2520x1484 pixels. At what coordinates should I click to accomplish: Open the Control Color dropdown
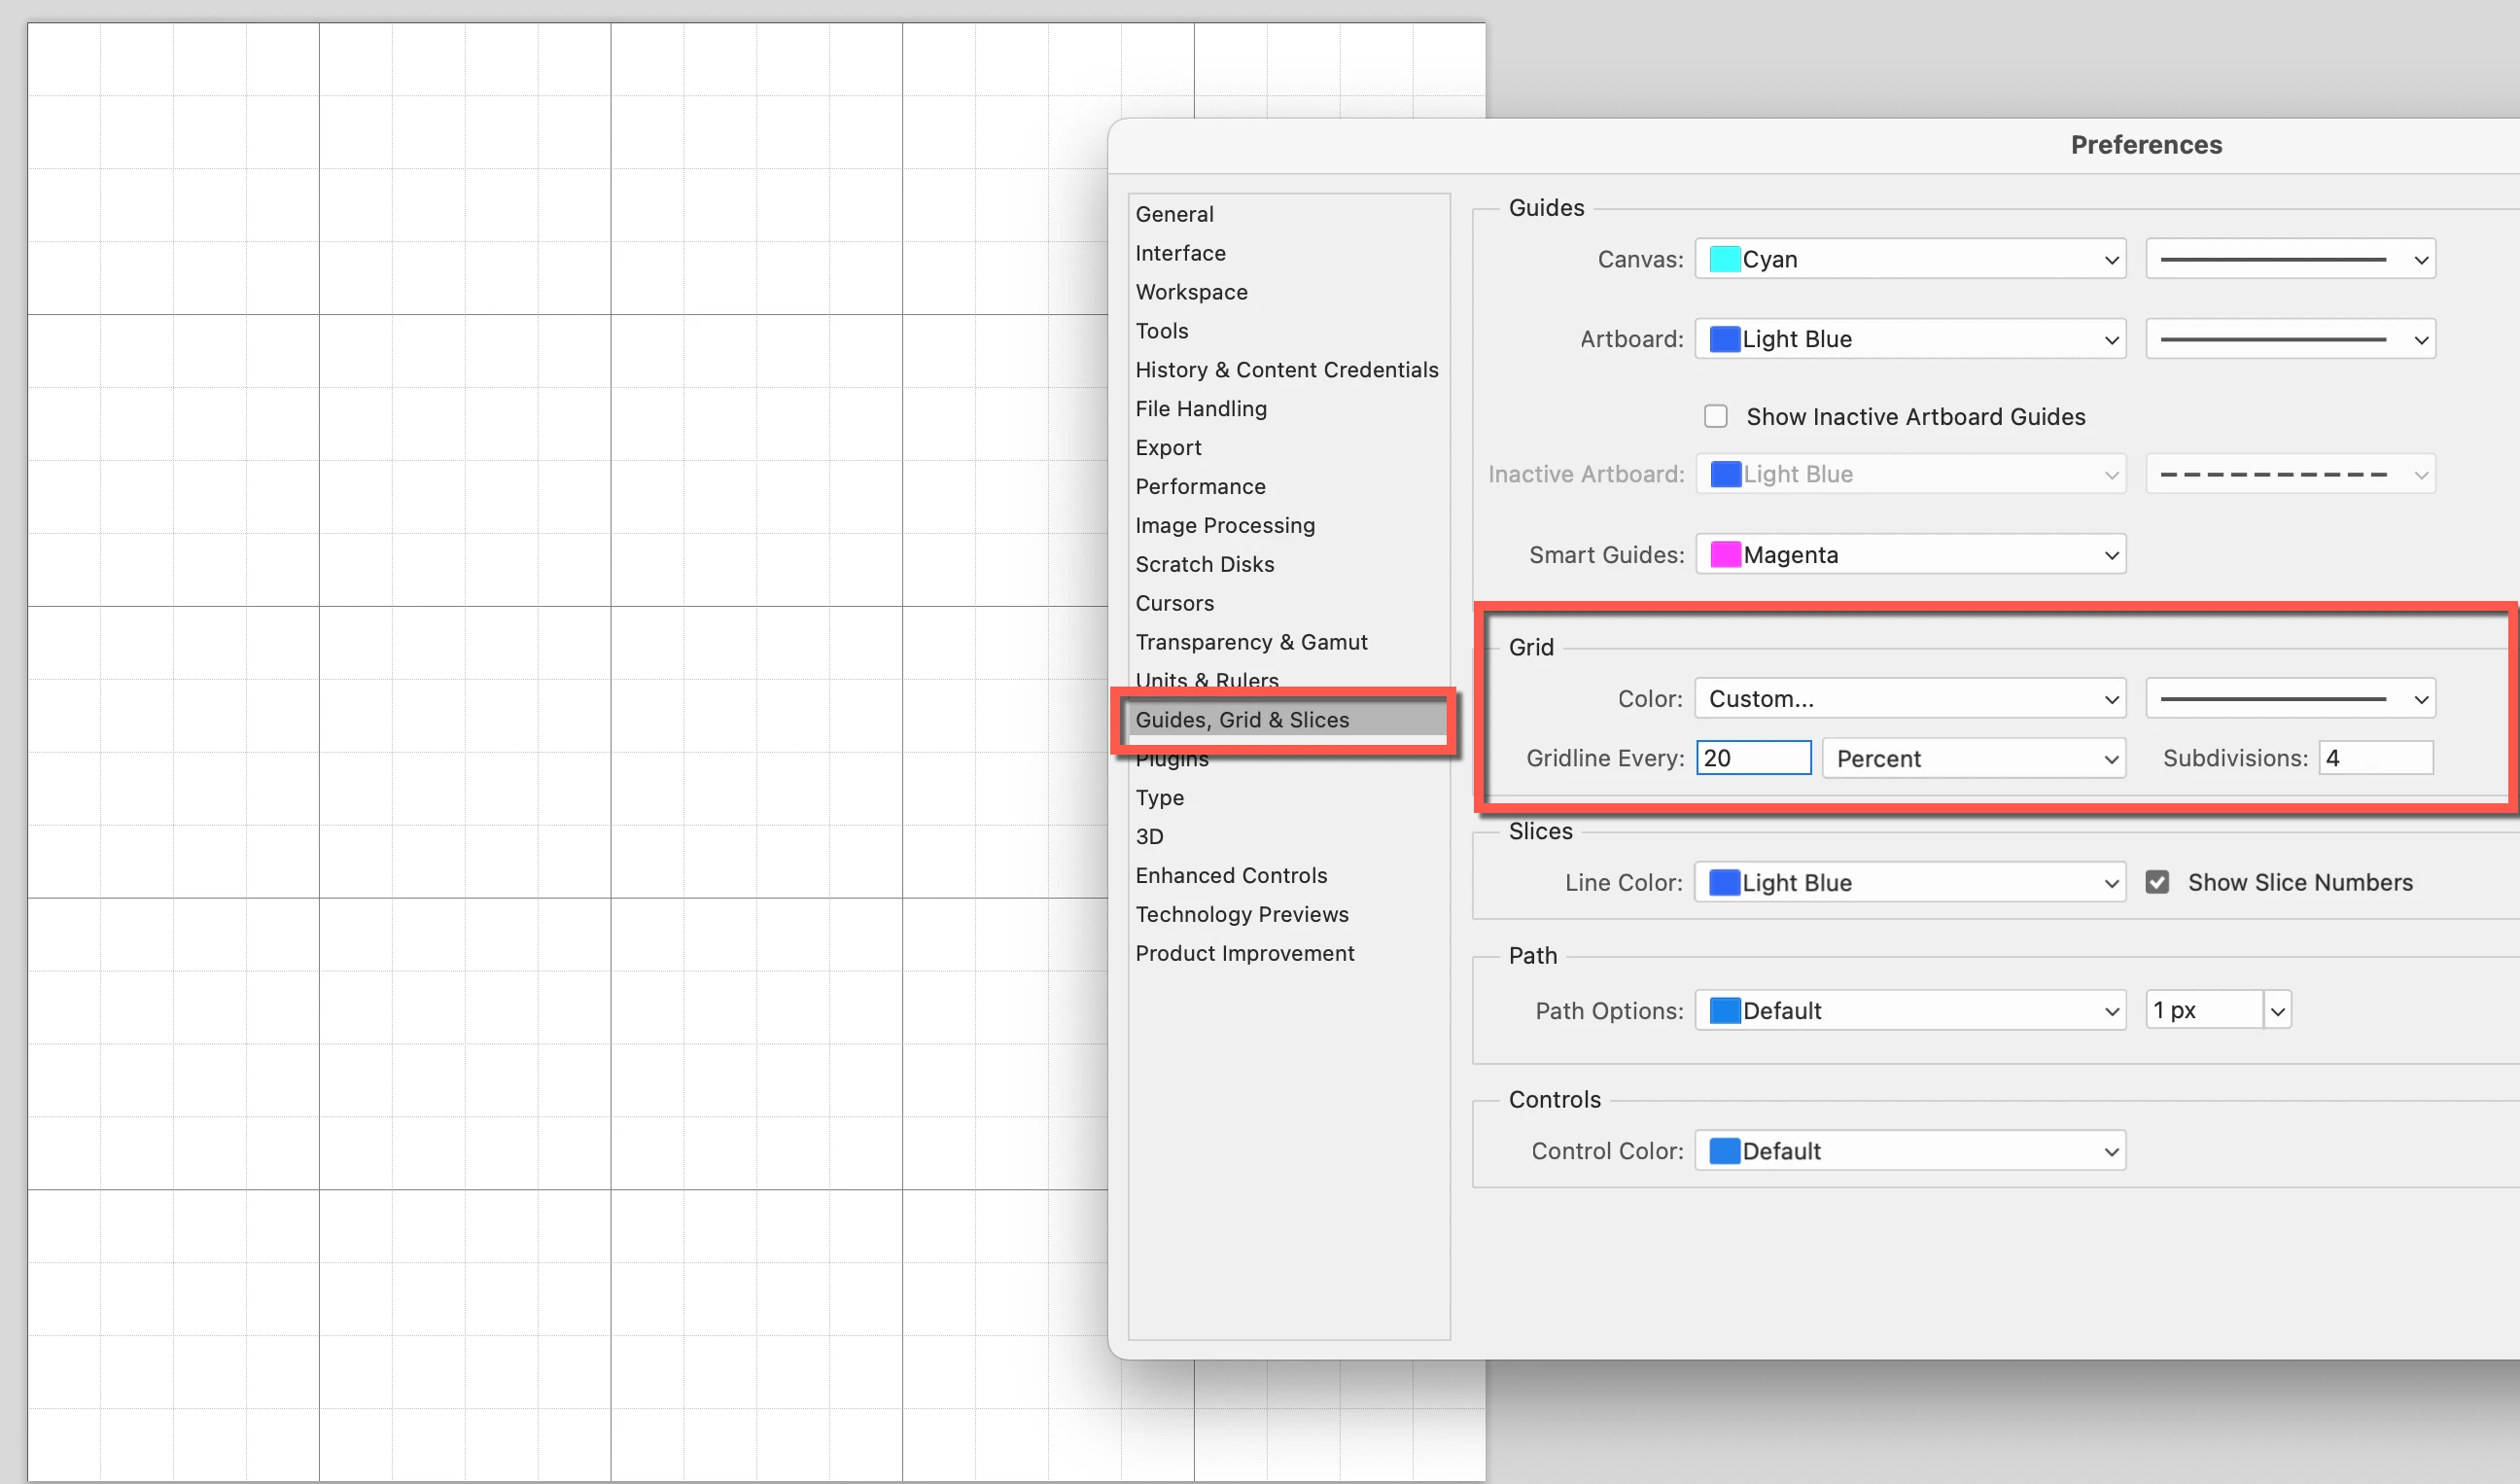(x=1910, y=1151)
